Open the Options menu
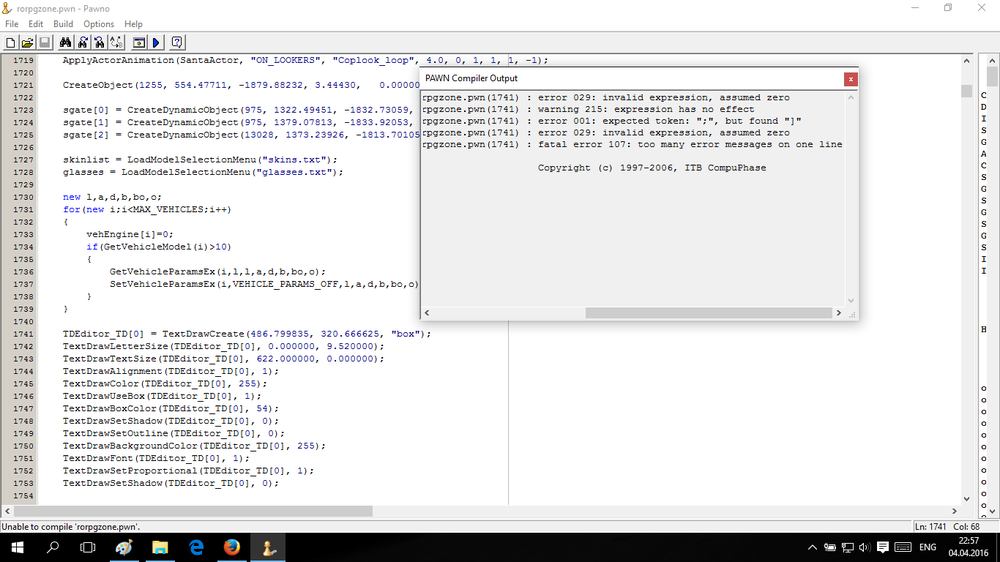 (x=99, y=24)
